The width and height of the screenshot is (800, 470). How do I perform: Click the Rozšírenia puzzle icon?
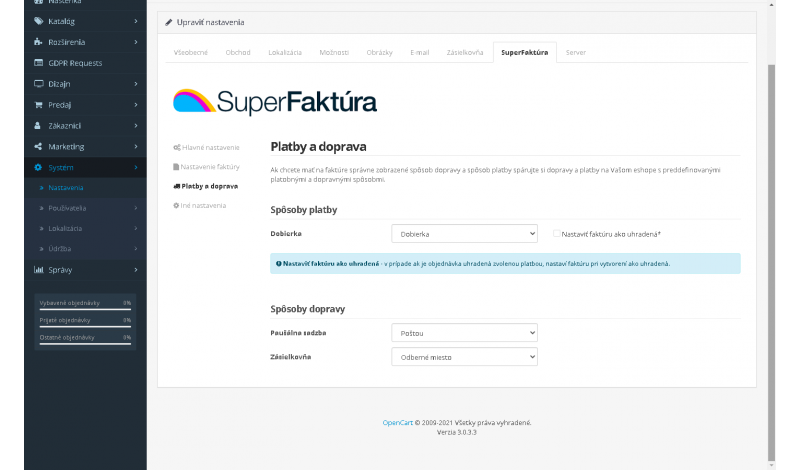tap(38, 42)
